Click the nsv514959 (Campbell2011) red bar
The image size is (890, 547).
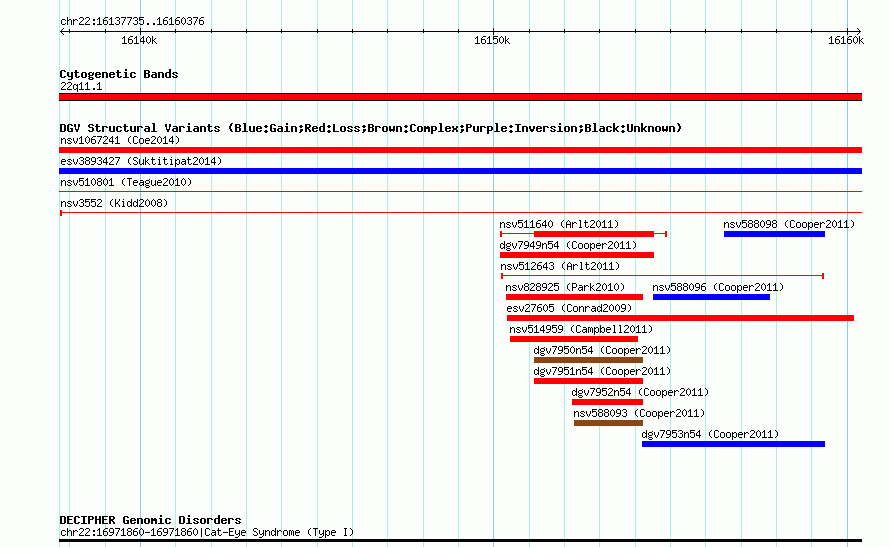(574, 339)
